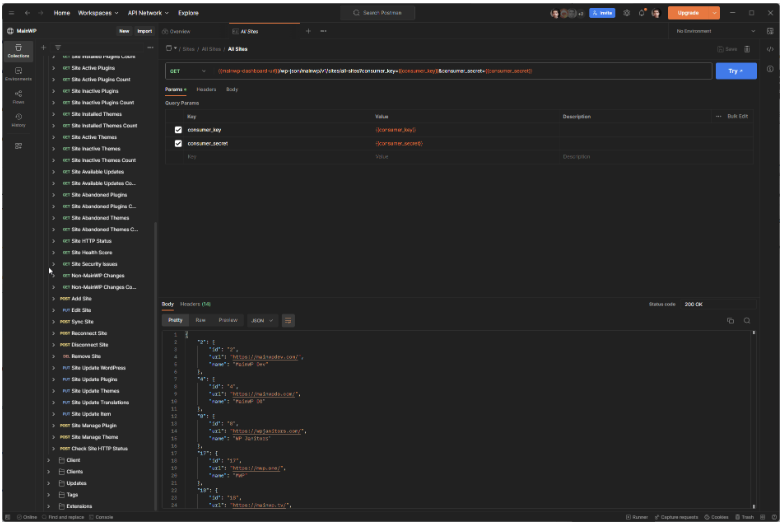Go to Explore in top navigation
This screenshot has height=524, width=784.
pyautogui.click(x=188, y=13)
